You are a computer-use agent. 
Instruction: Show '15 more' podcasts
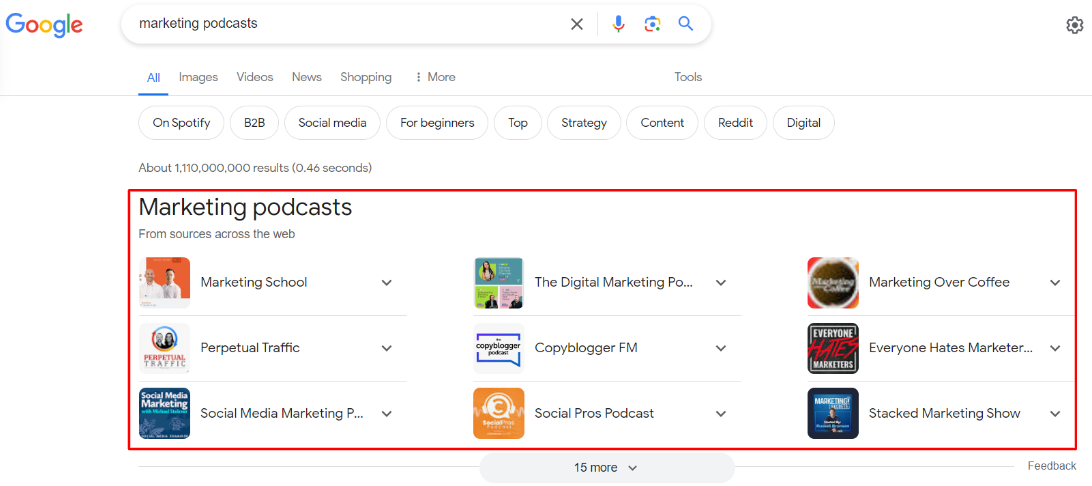click(607, 468)
